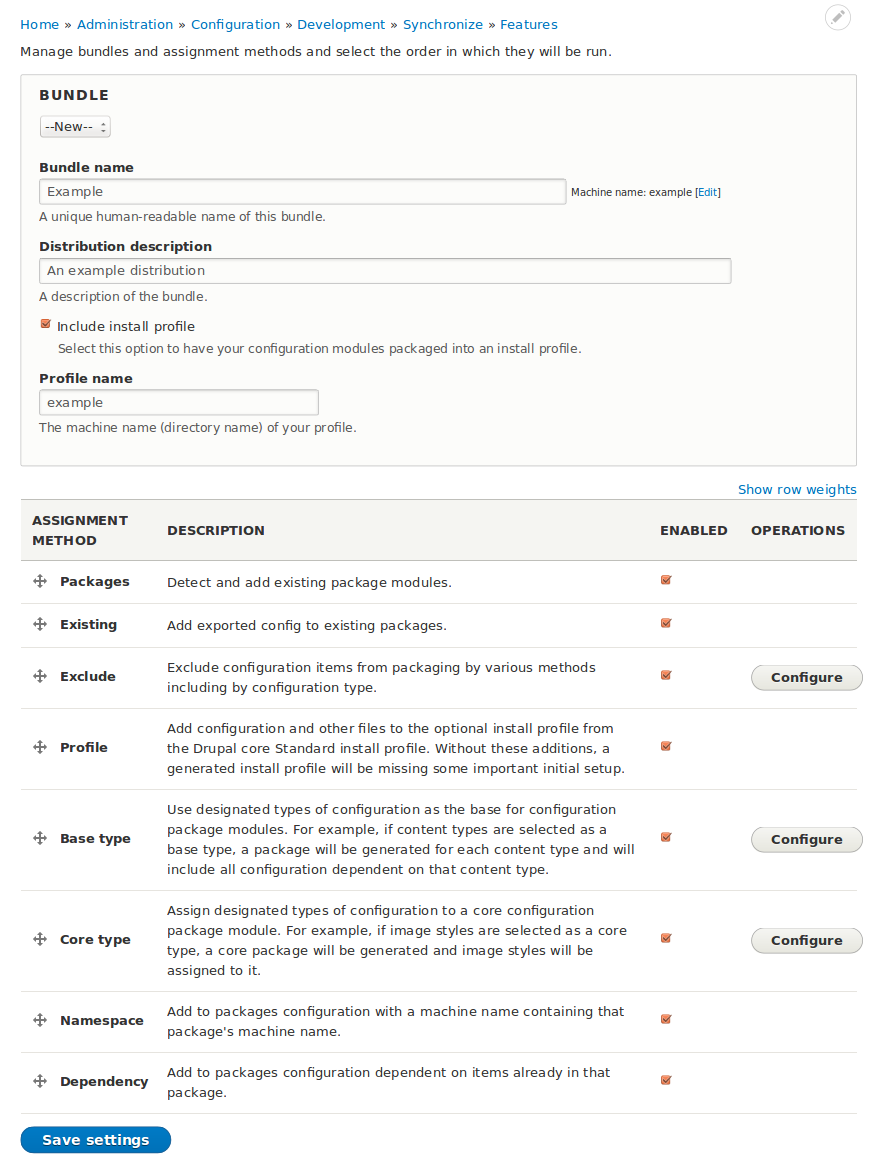
Task: Click the drag handle for Namespace row
Action: coord(40,1020)
